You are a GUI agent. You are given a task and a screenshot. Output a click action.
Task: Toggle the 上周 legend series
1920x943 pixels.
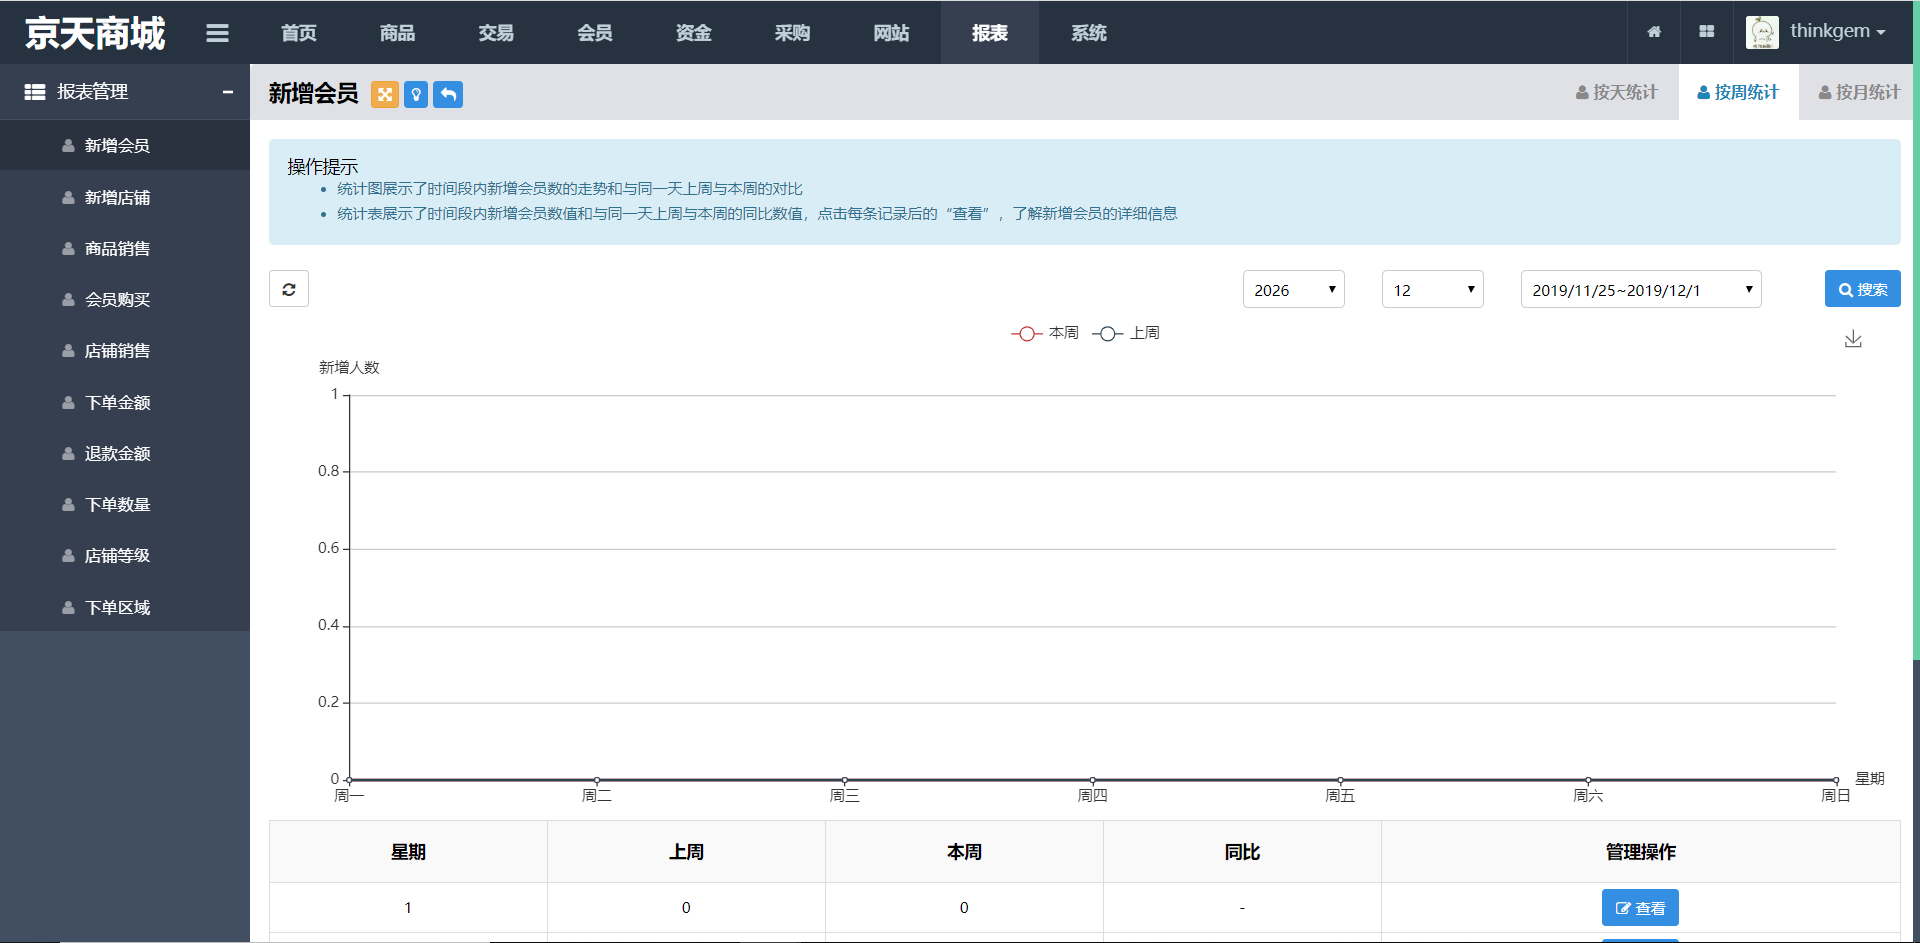1126,333
